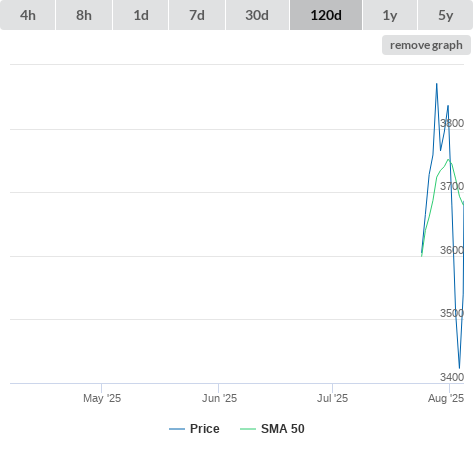
Task: Choose the 1d range tab
Action: click(x=141, y=15)
